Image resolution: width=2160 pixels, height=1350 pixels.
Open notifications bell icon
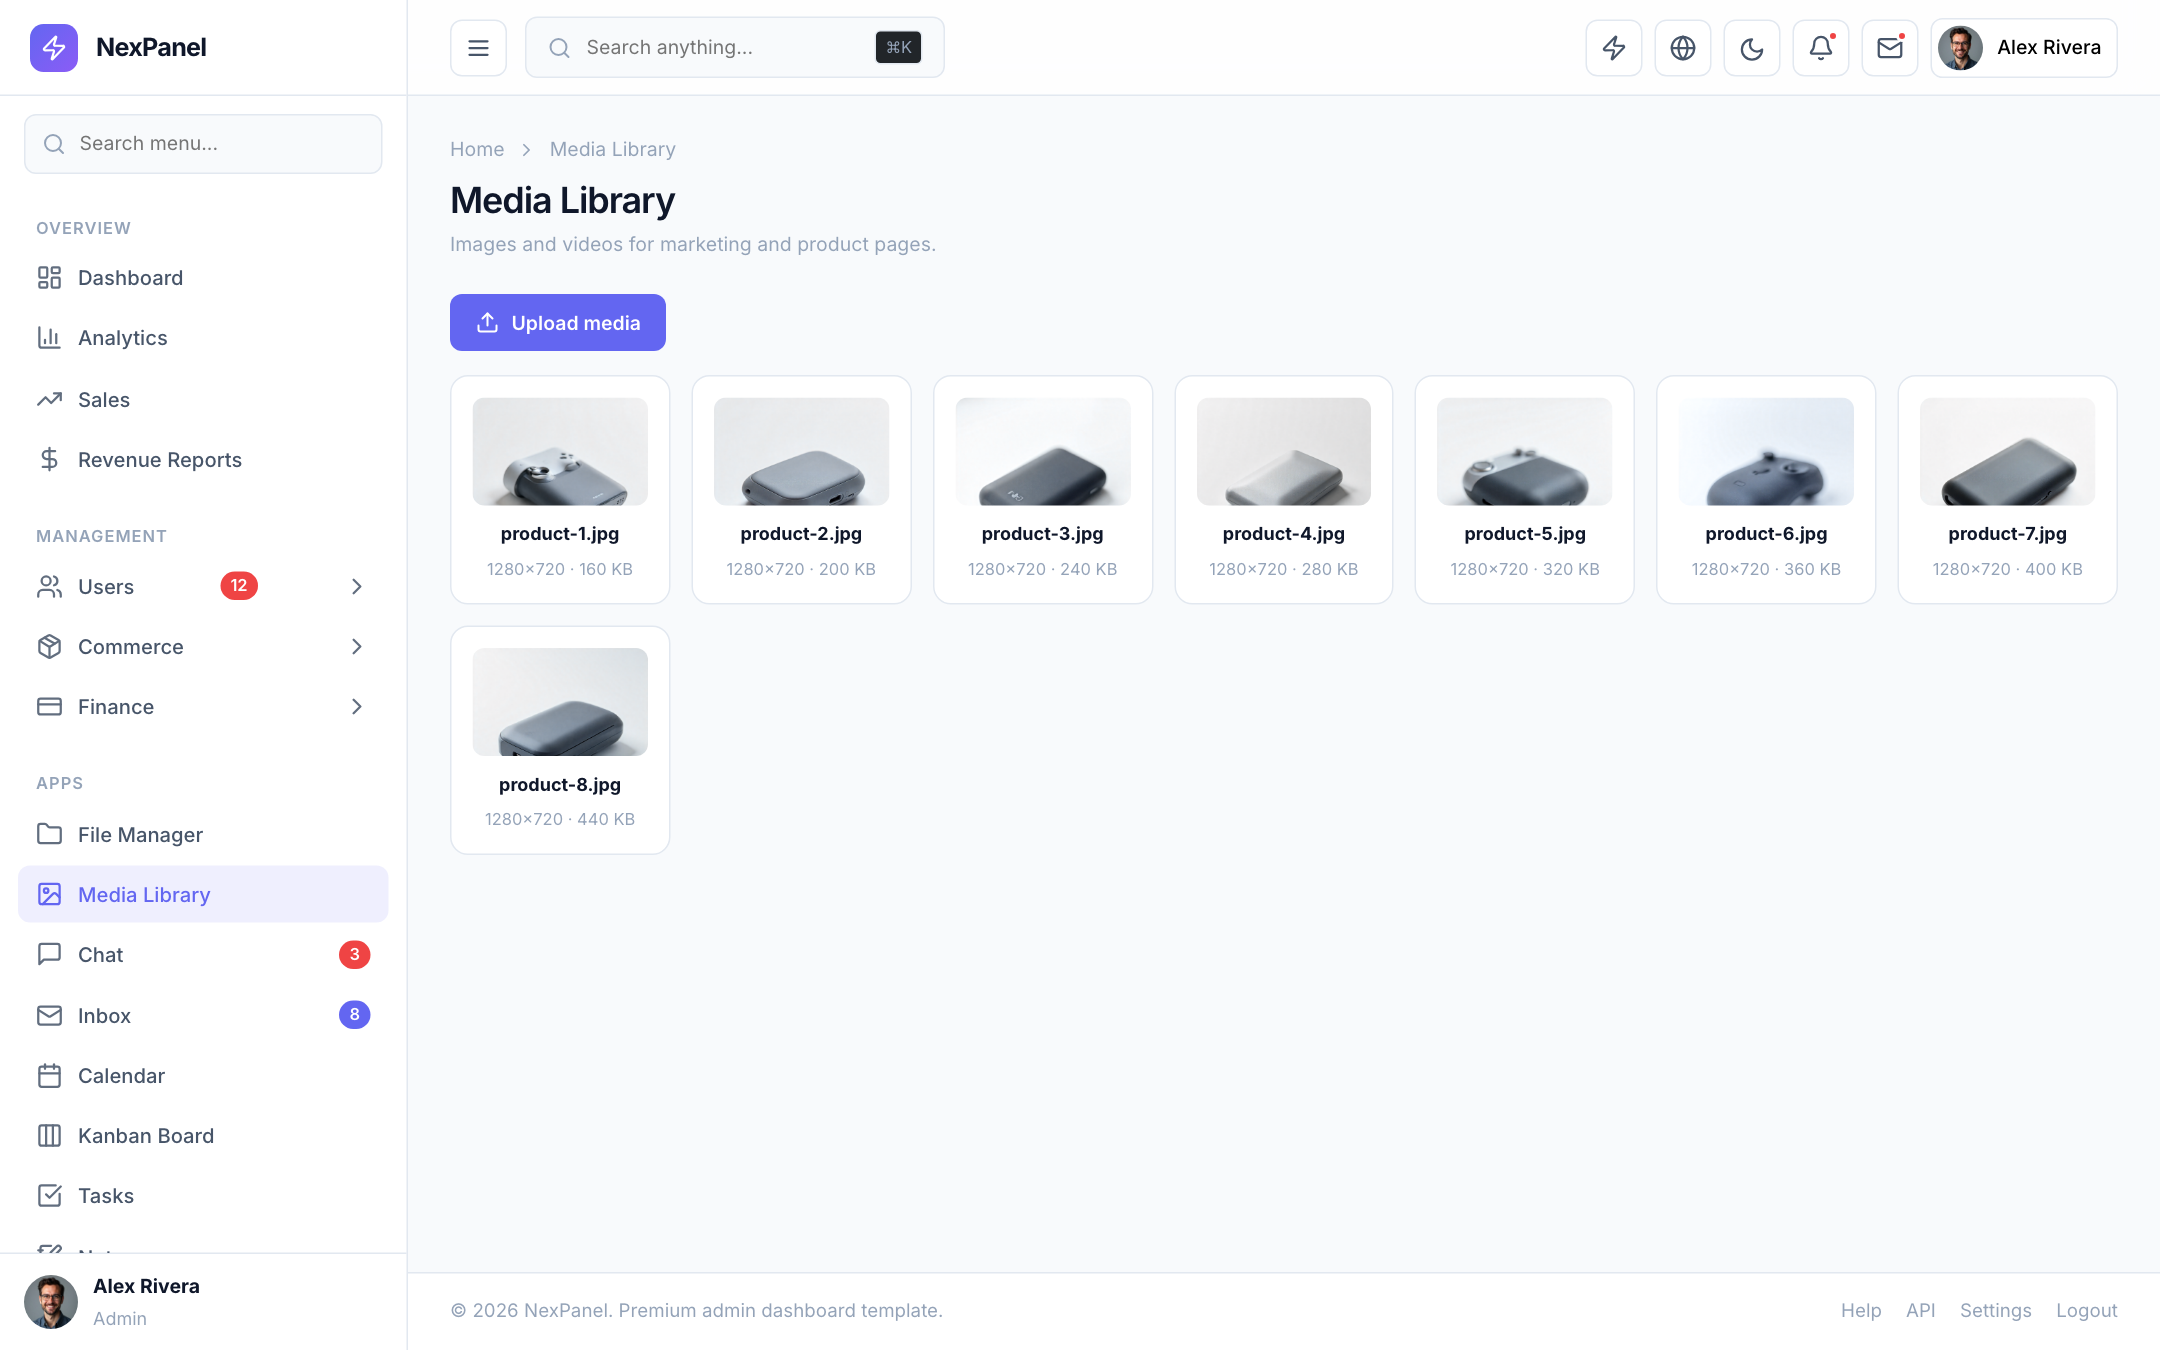click(1820, 47)
